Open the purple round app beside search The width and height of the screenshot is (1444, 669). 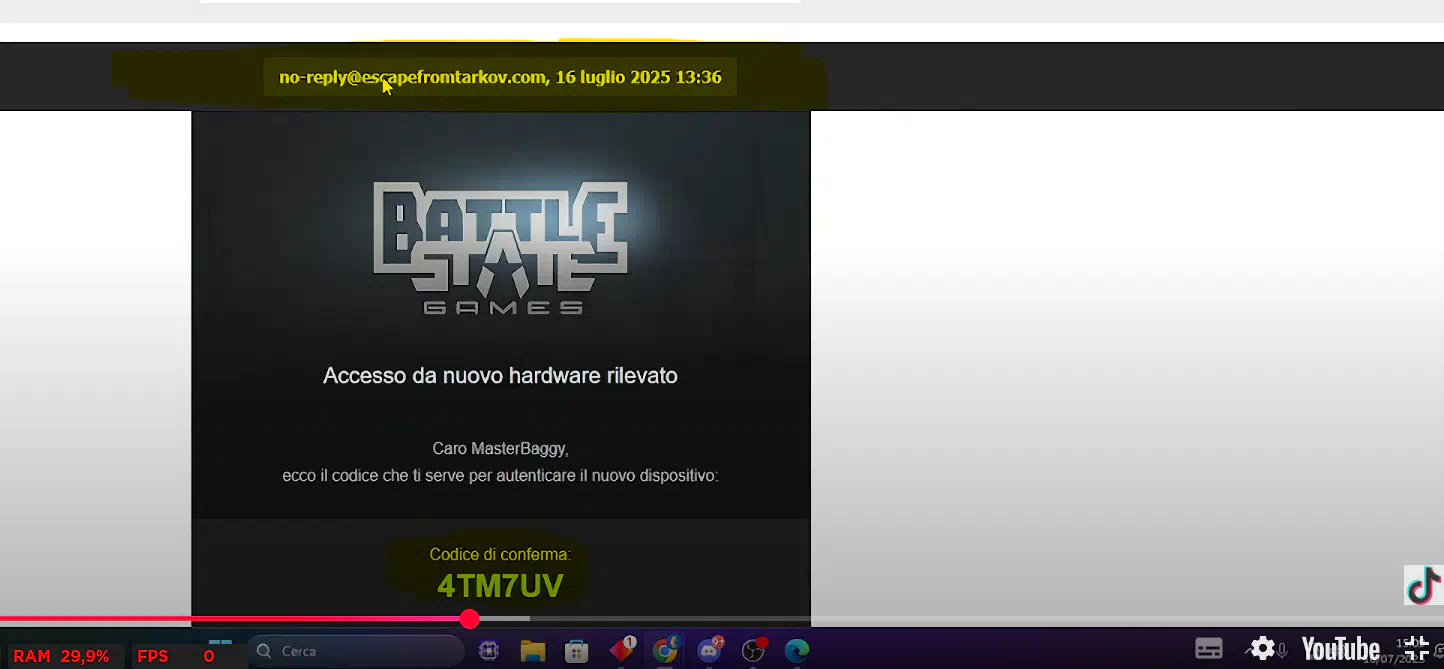(489, 651)
